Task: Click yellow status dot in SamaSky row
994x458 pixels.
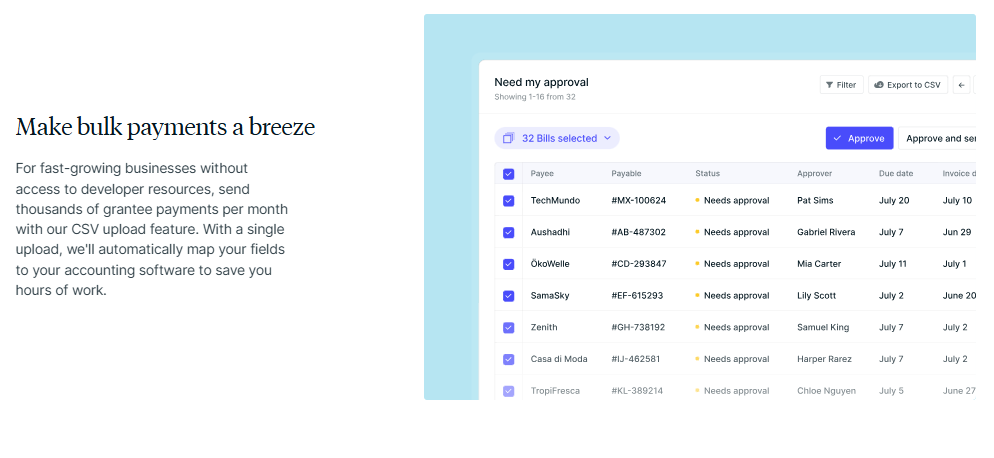Action: tap(698, 296)
